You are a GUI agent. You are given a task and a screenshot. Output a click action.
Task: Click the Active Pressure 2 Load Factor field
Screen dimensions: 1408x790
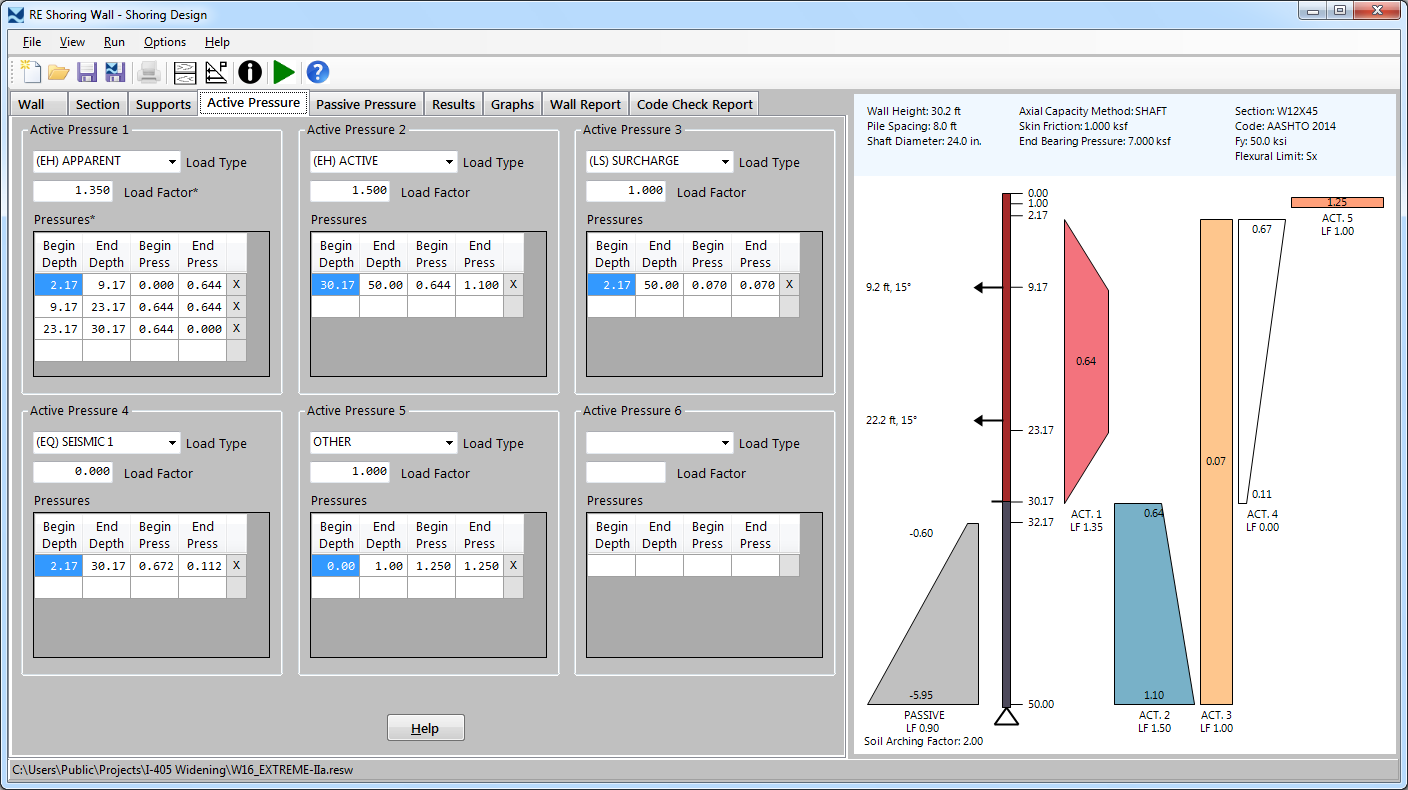click(x=349, y=191)
